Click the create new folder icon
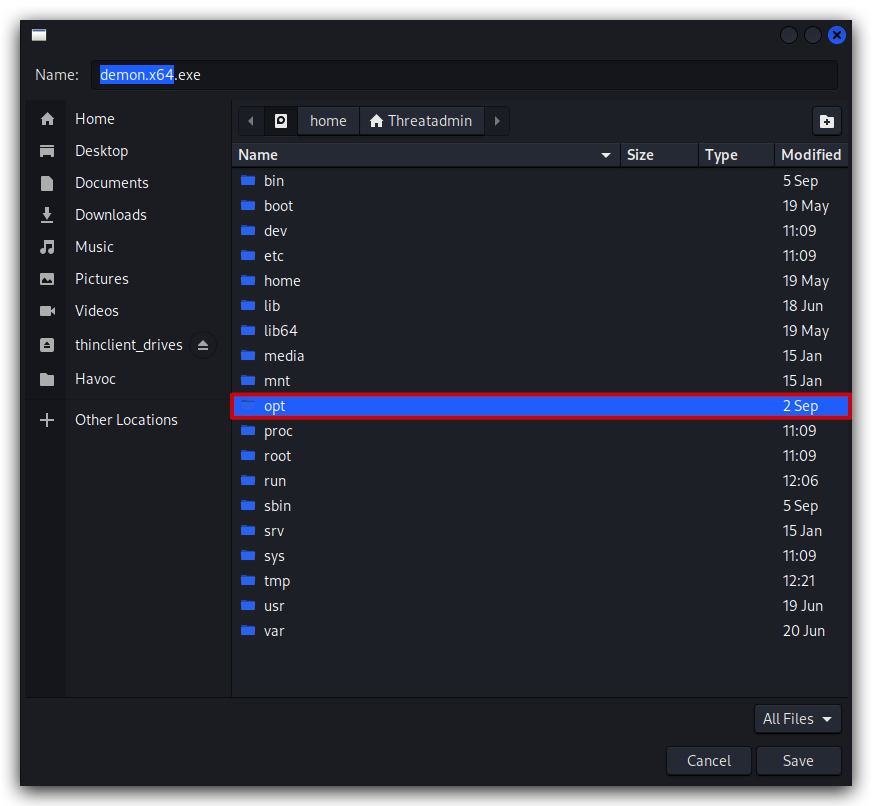 tap(827, 121)
